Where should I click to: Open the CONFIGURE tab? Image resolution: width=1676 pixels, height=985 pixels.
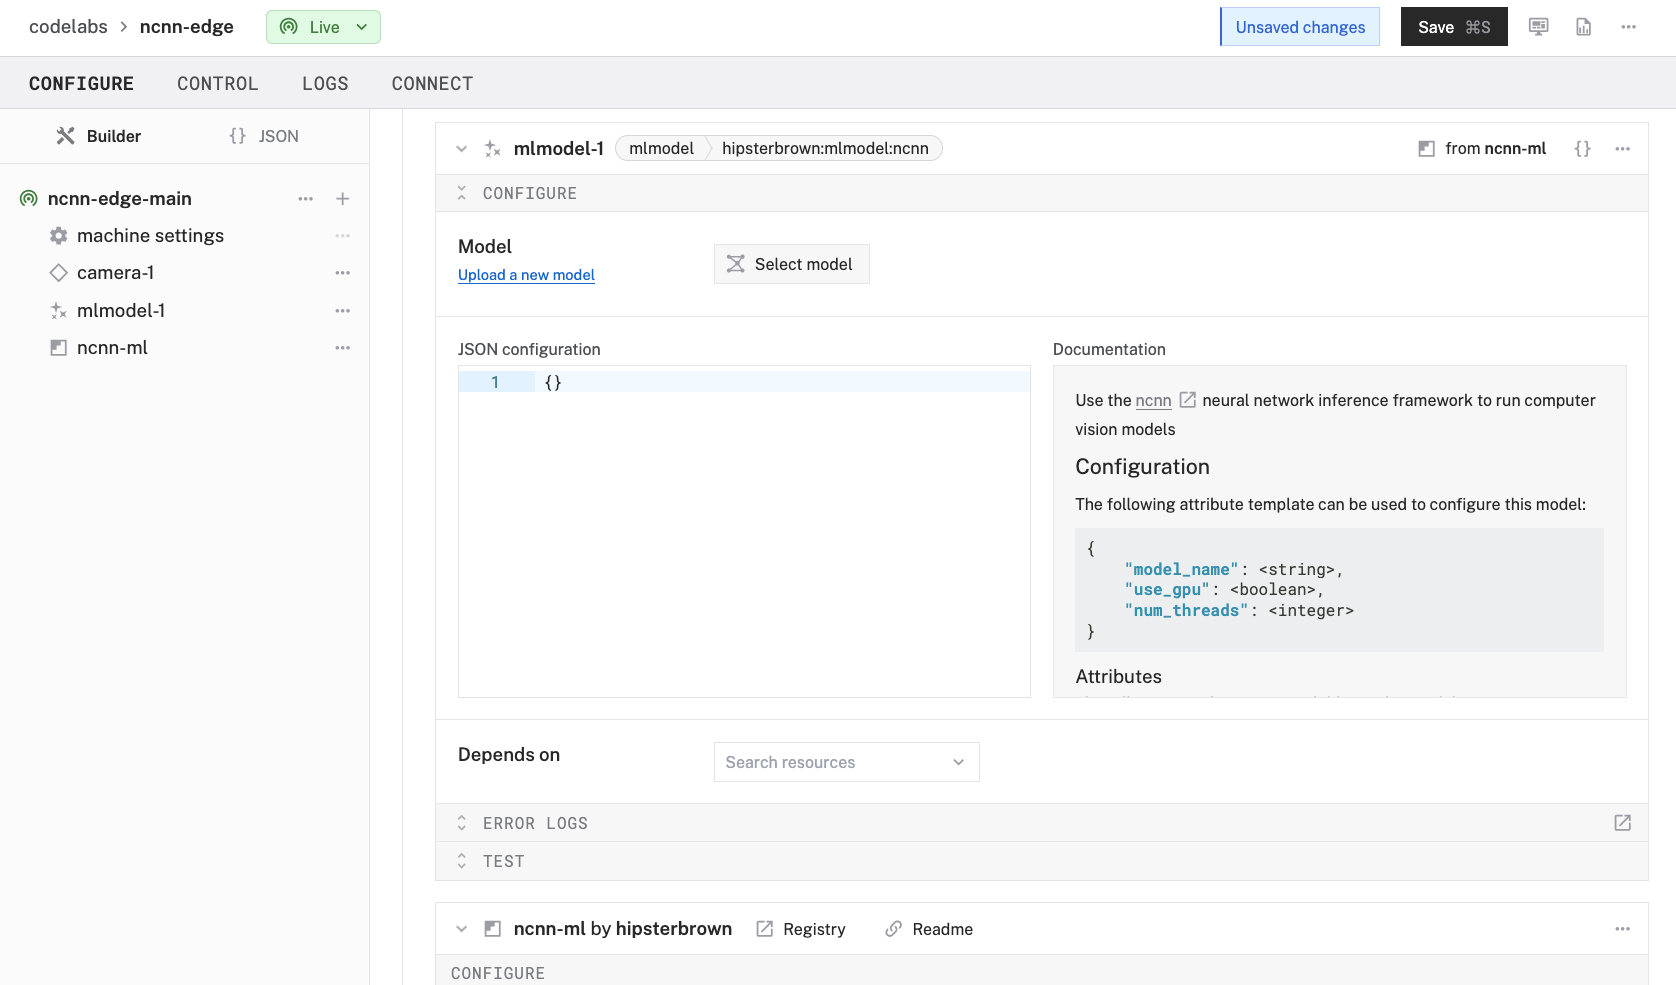tap(81, 84)
